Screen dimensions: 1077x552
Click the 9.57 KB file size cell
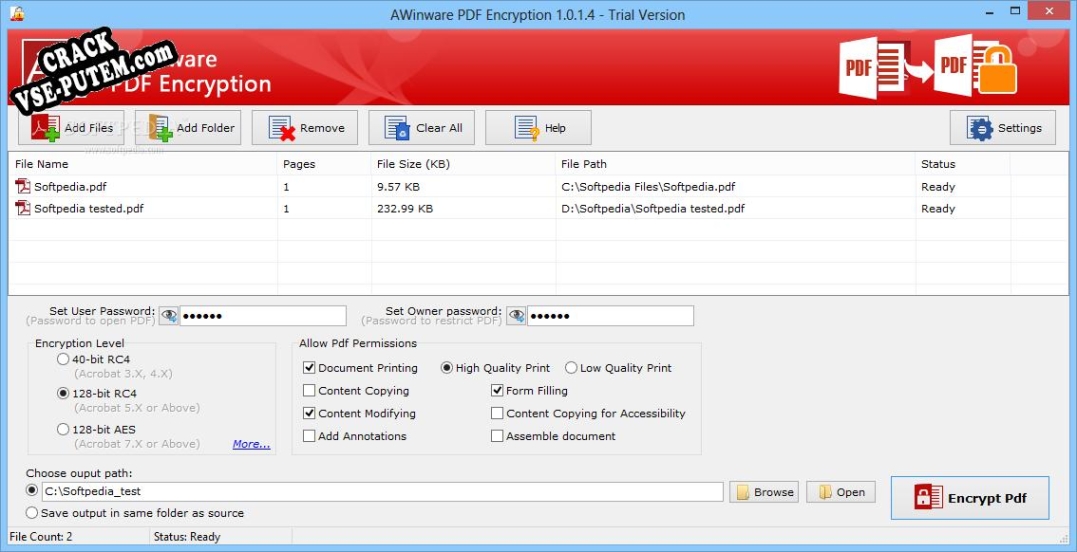click(398, 187)
